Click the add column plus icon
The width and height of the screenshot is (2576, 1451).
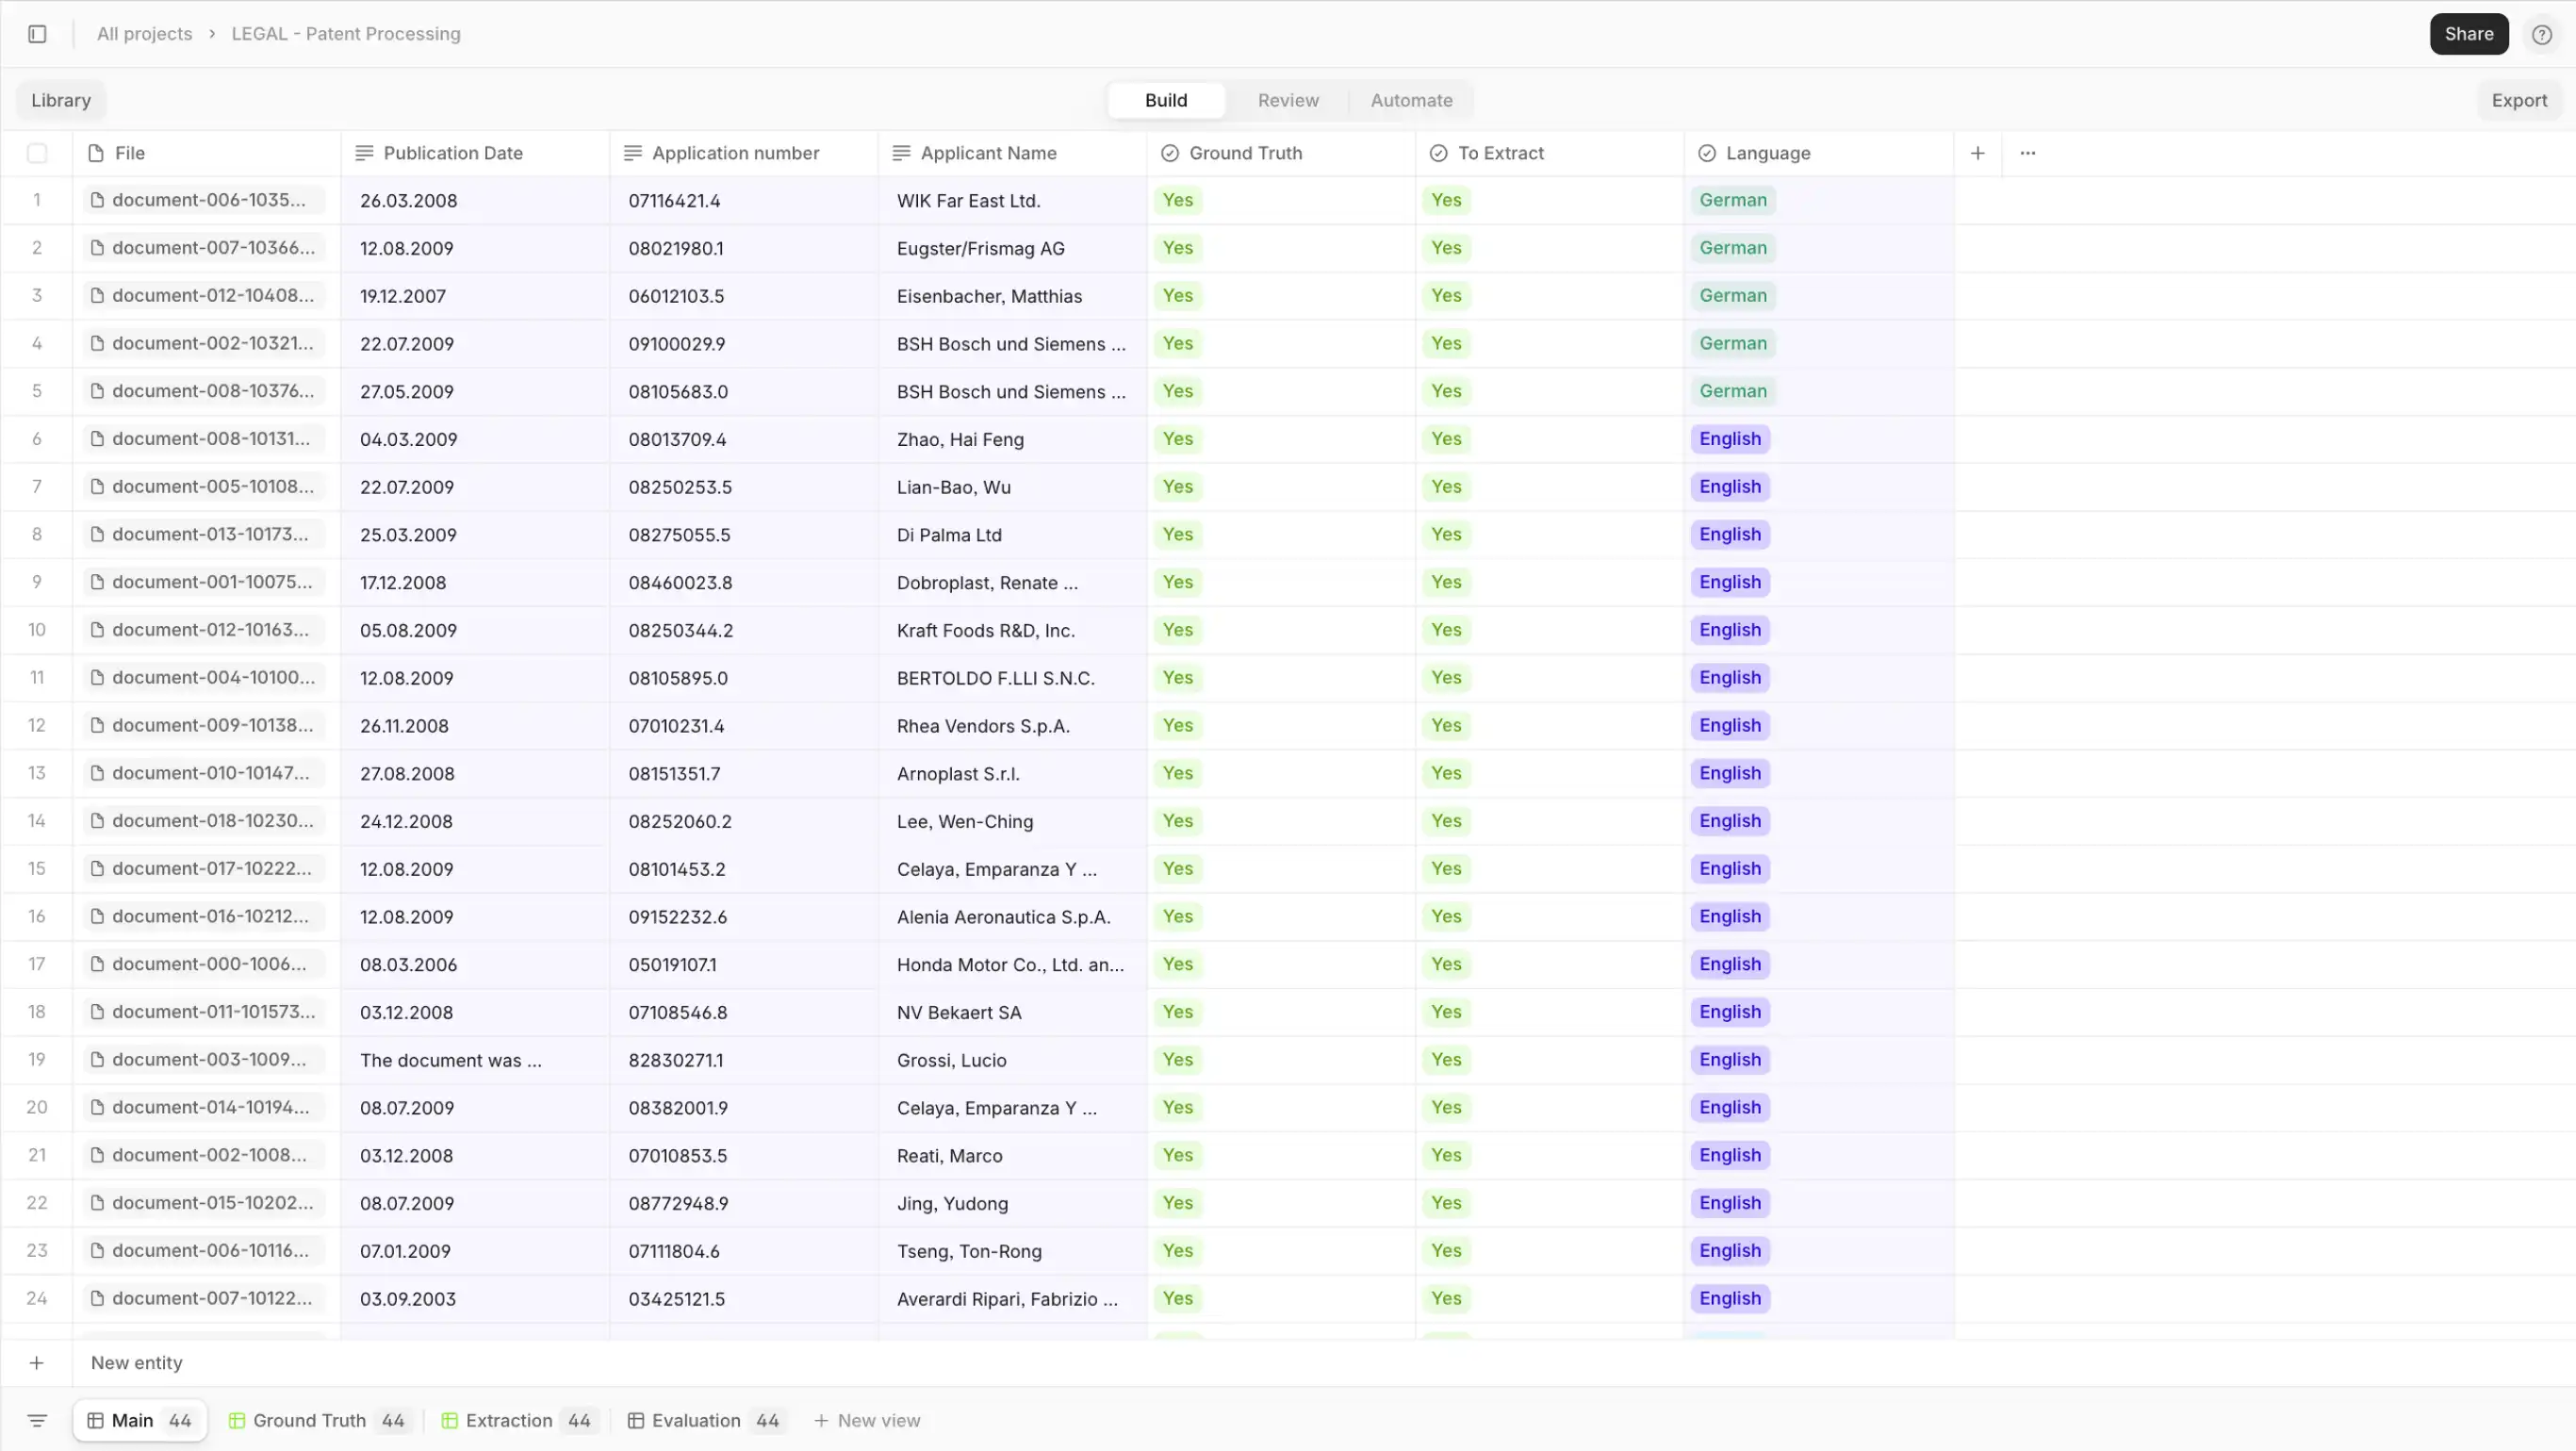1978,154
